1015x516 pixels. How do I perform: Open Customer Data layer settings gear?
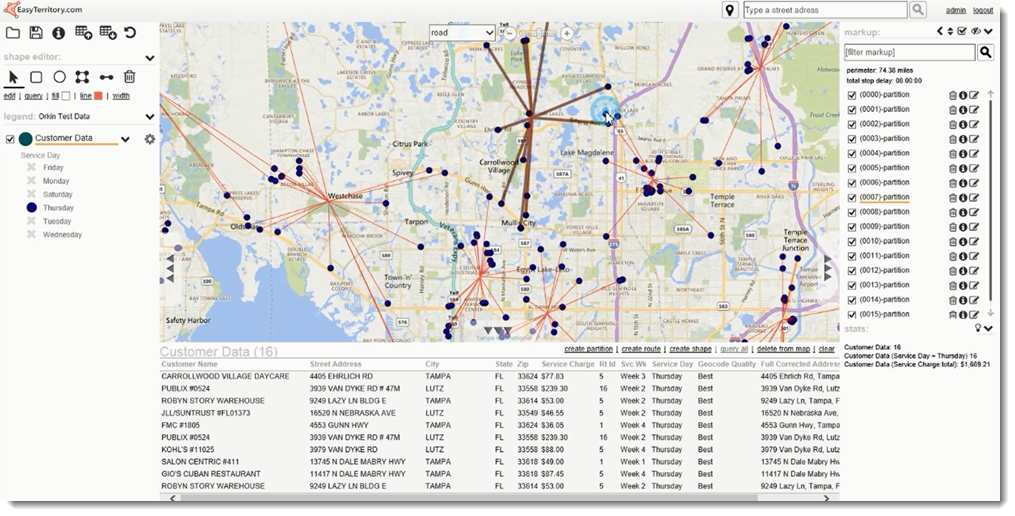pyautogui.click(x=150, y=139)
